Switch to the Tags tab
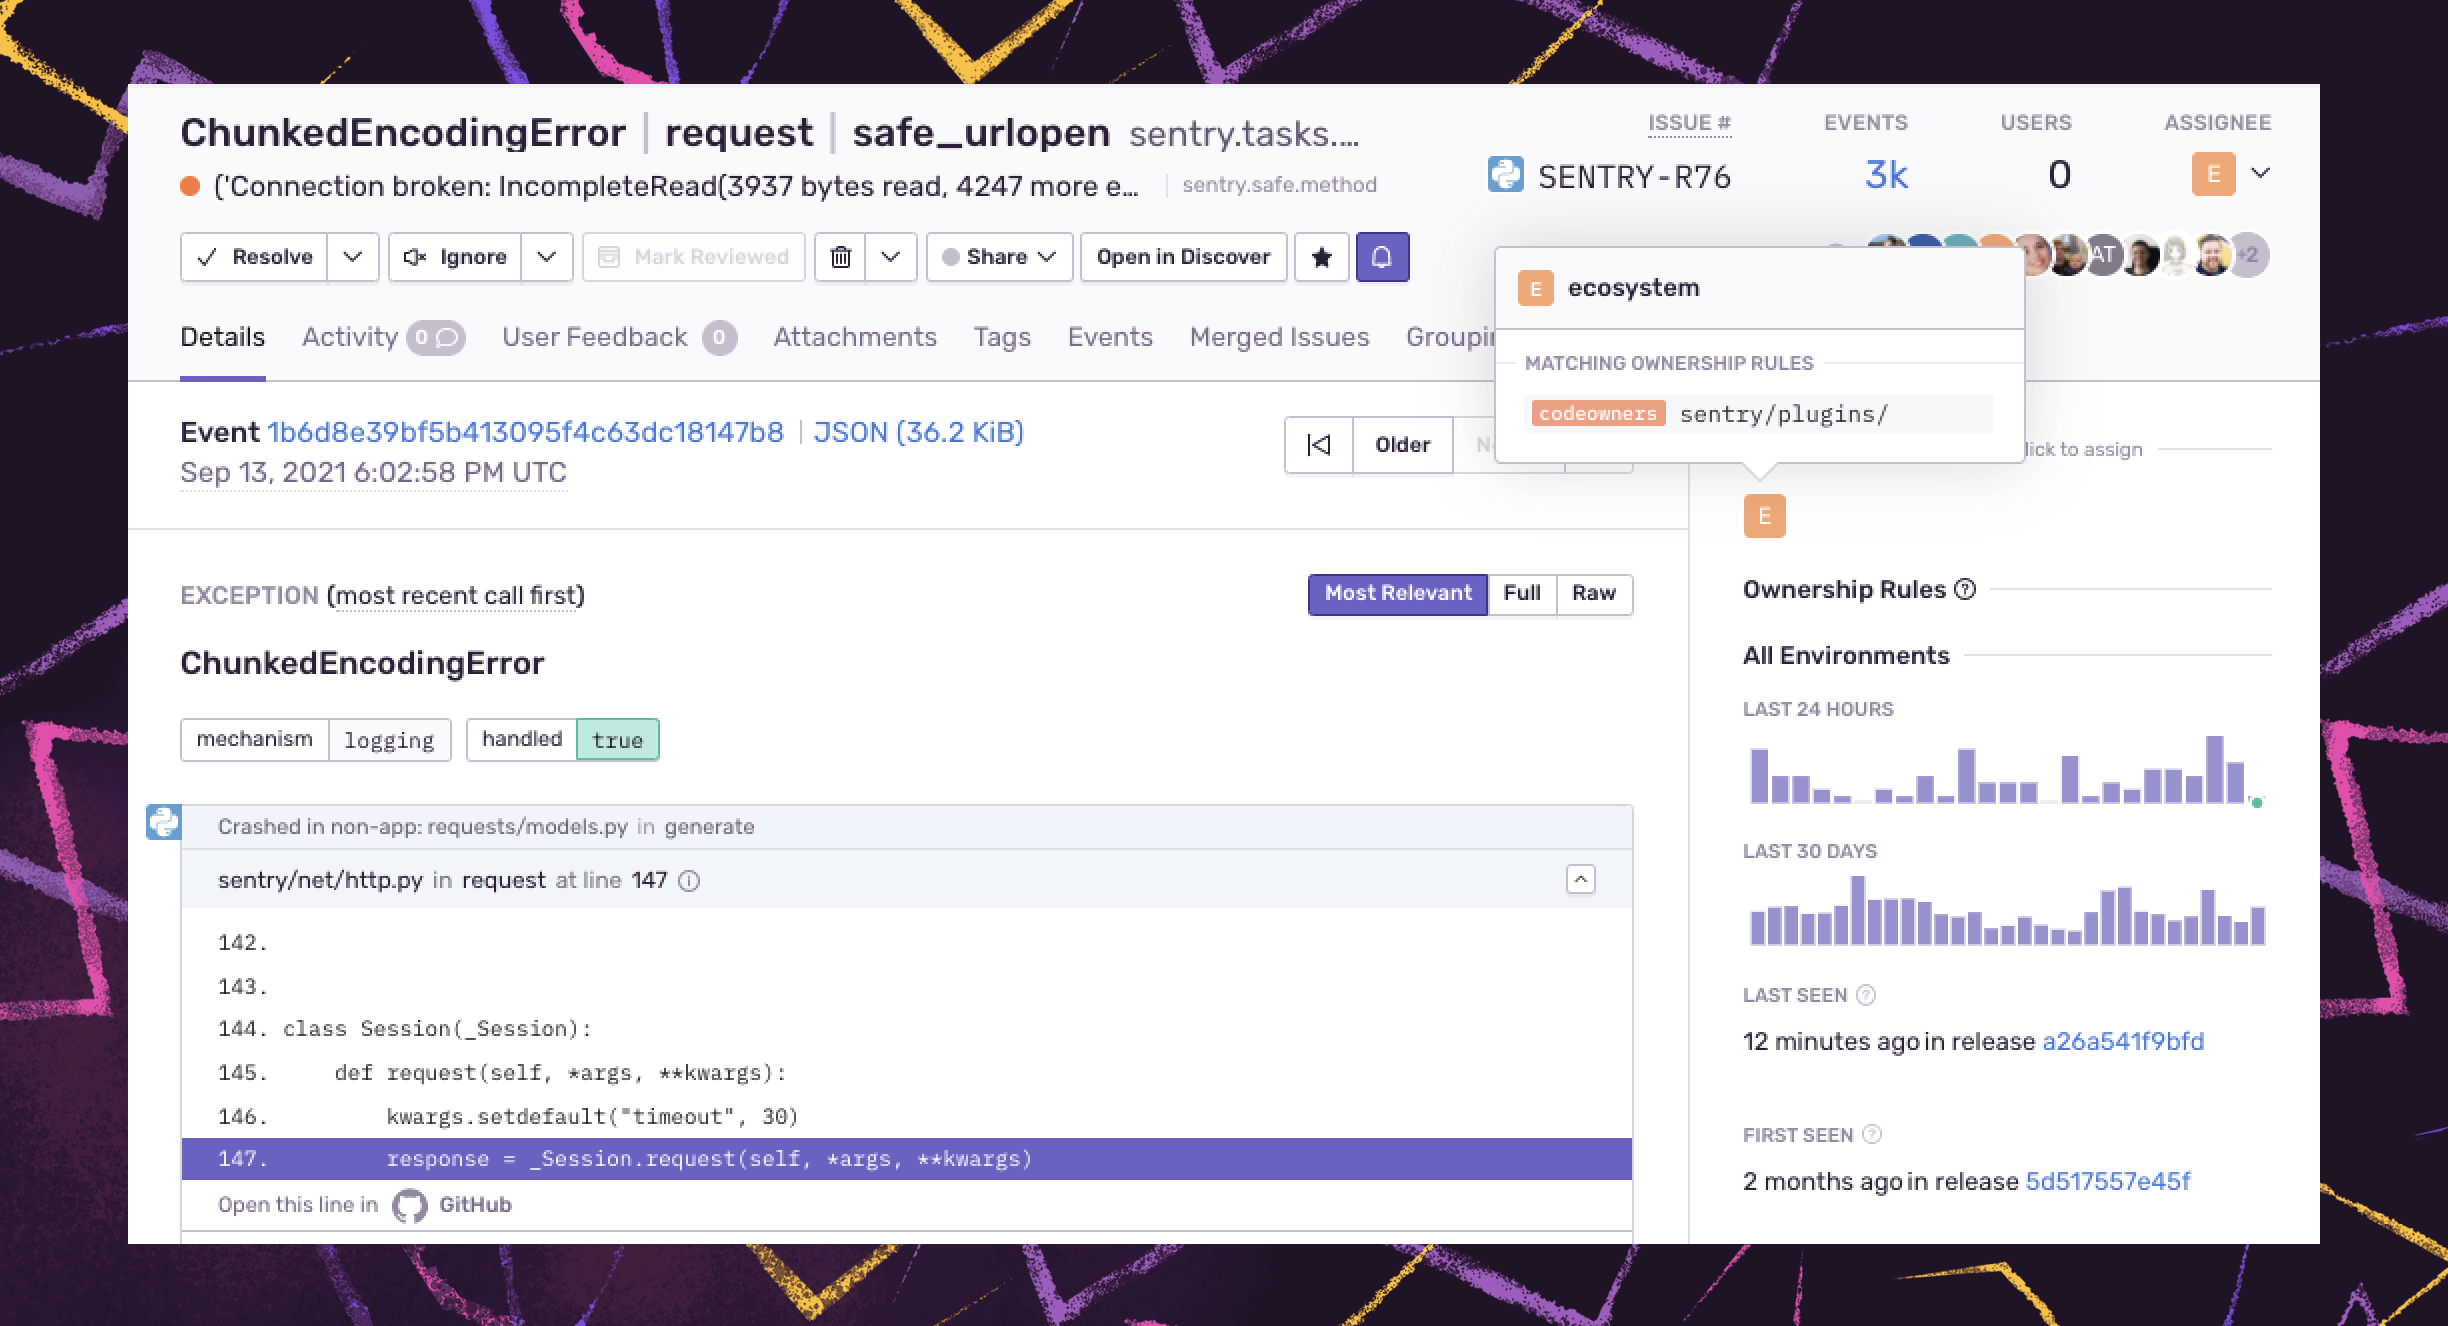 click(1001, 338)
